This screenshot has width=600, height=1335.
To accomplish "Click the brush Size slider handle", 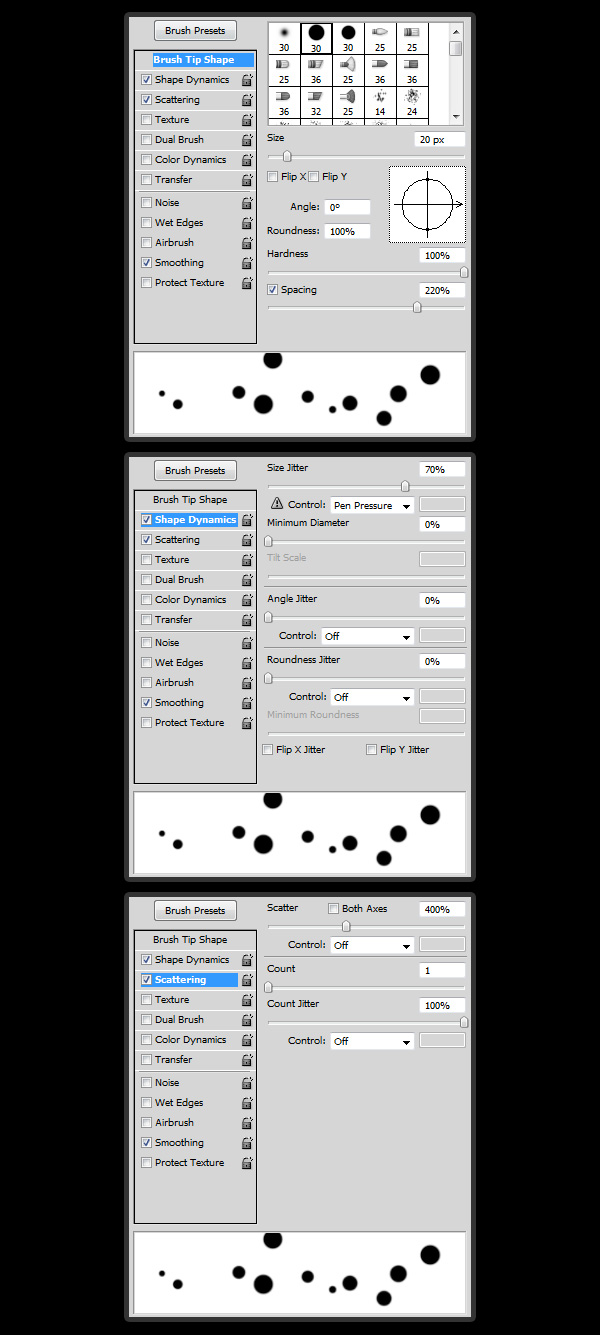I will click(287, 156).
